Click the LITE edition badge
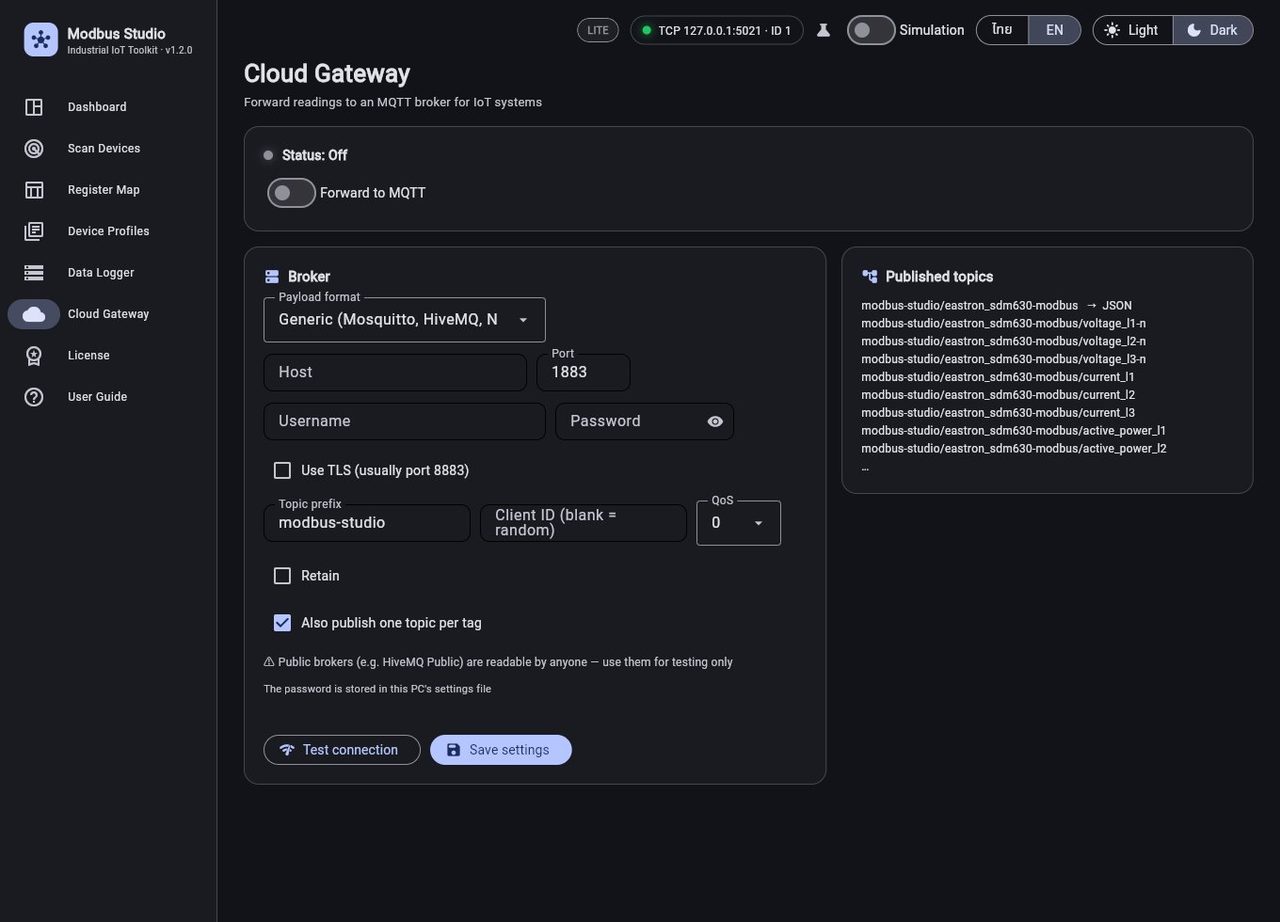This screenshot has height=922, width=1280. [598, 30]
